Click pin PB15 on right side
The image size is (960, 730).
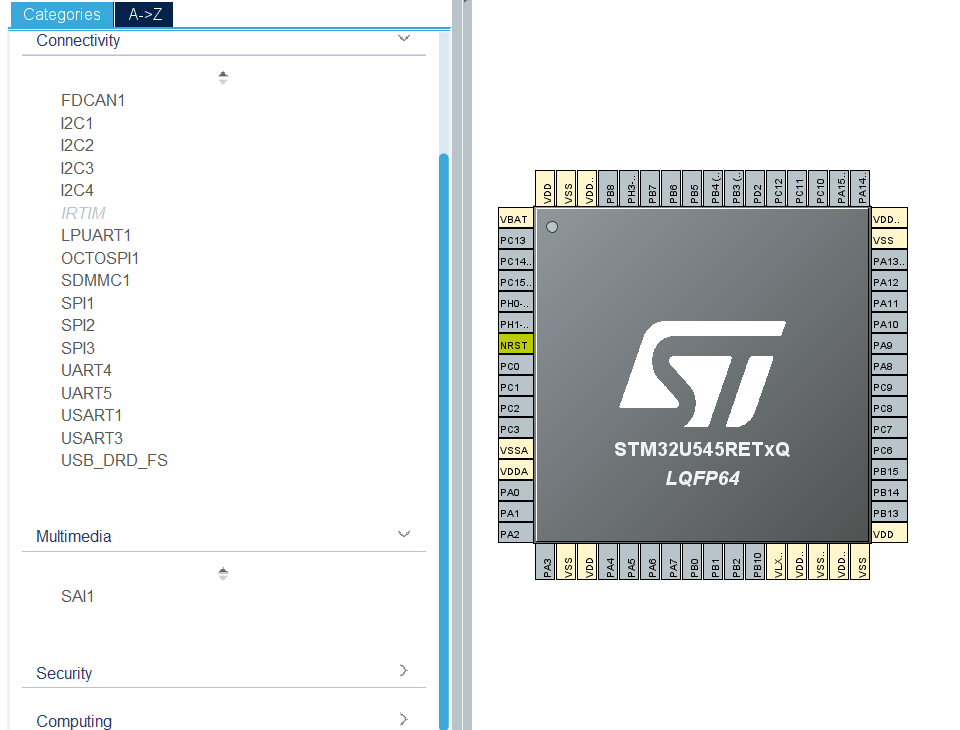889,471
